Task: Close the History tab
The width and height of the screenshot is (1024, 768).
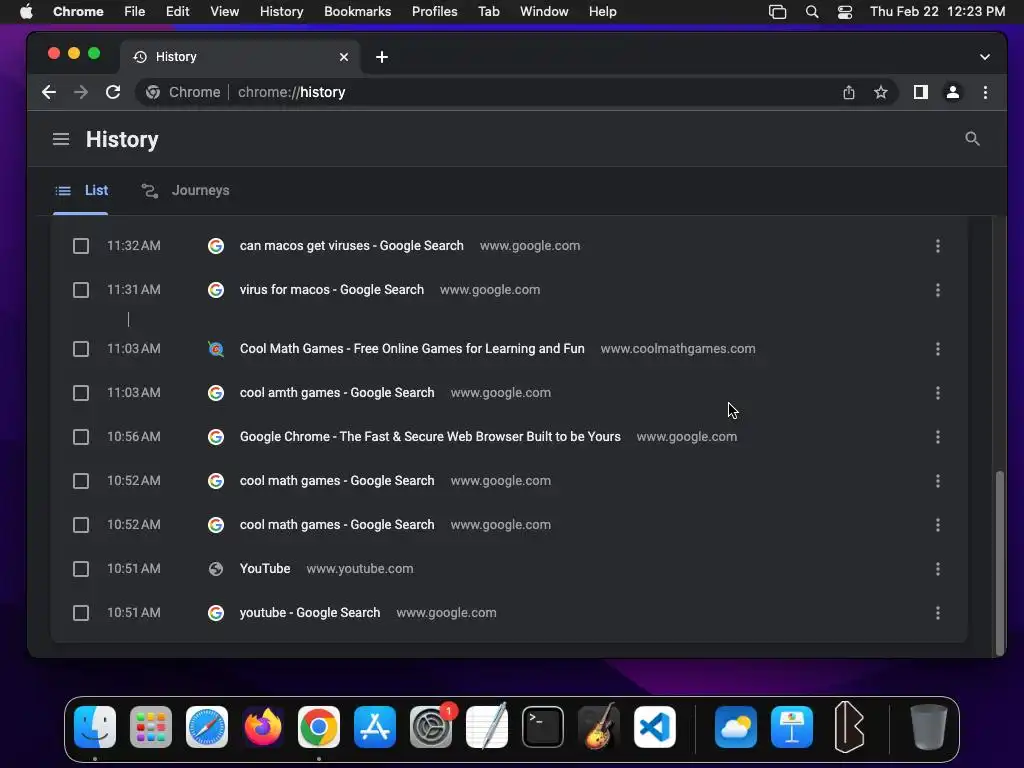Action: [344, 57]
